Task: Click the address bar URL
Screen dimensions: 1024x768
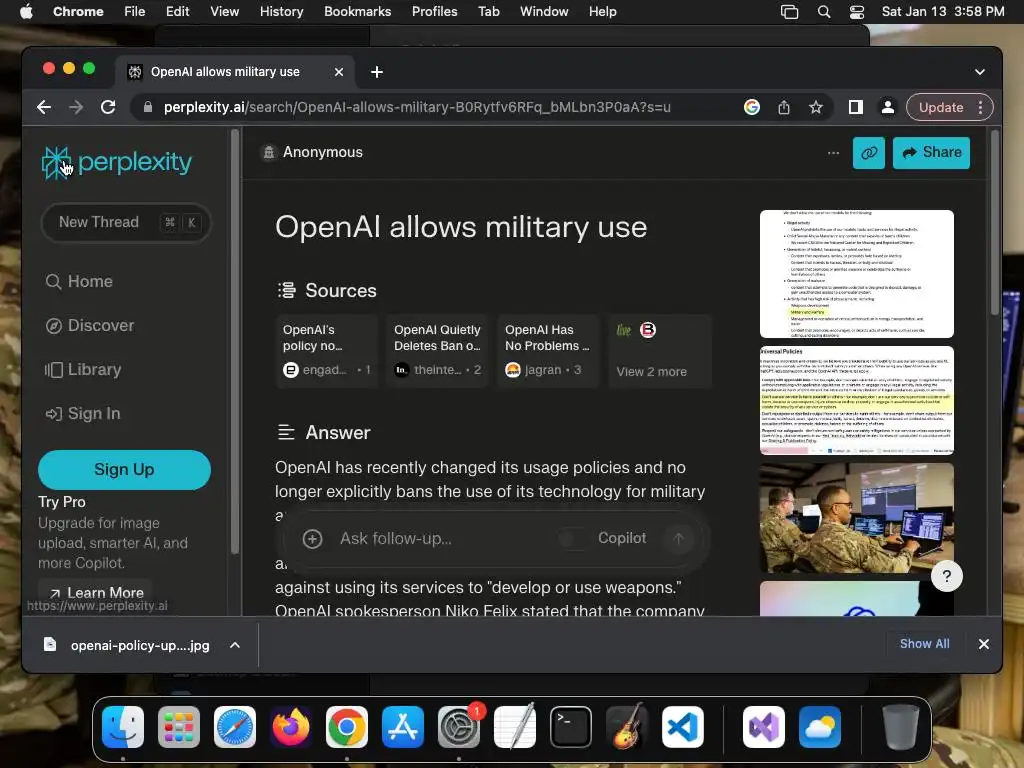Action: coord(417,107)
